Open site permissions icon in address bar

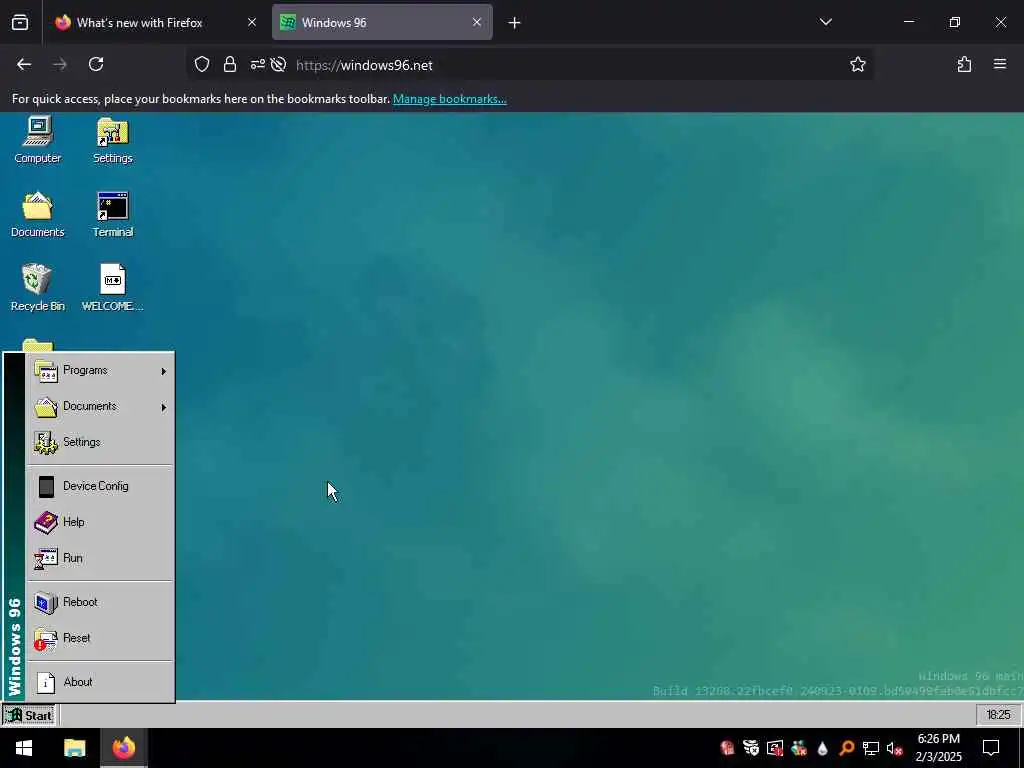pos(258,65)
